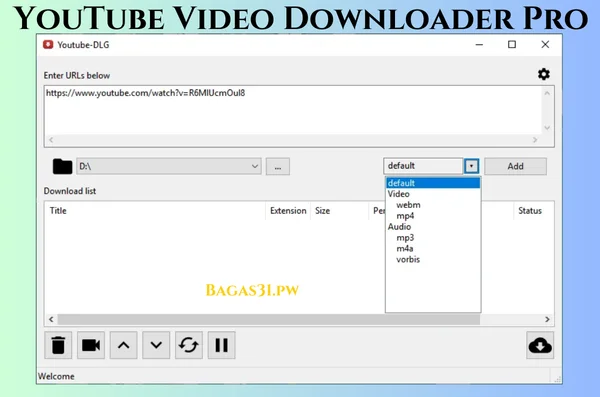Click the Title column header
The width and height of the screenshot is (600, 397).
click(x=156, y=211)
